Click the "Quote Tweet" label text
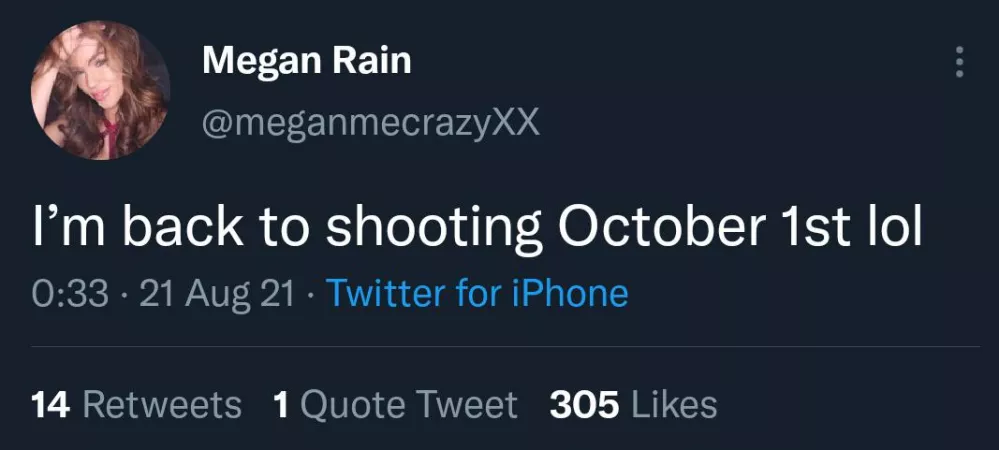The image size is (999, 450). [x=409, y=405]
